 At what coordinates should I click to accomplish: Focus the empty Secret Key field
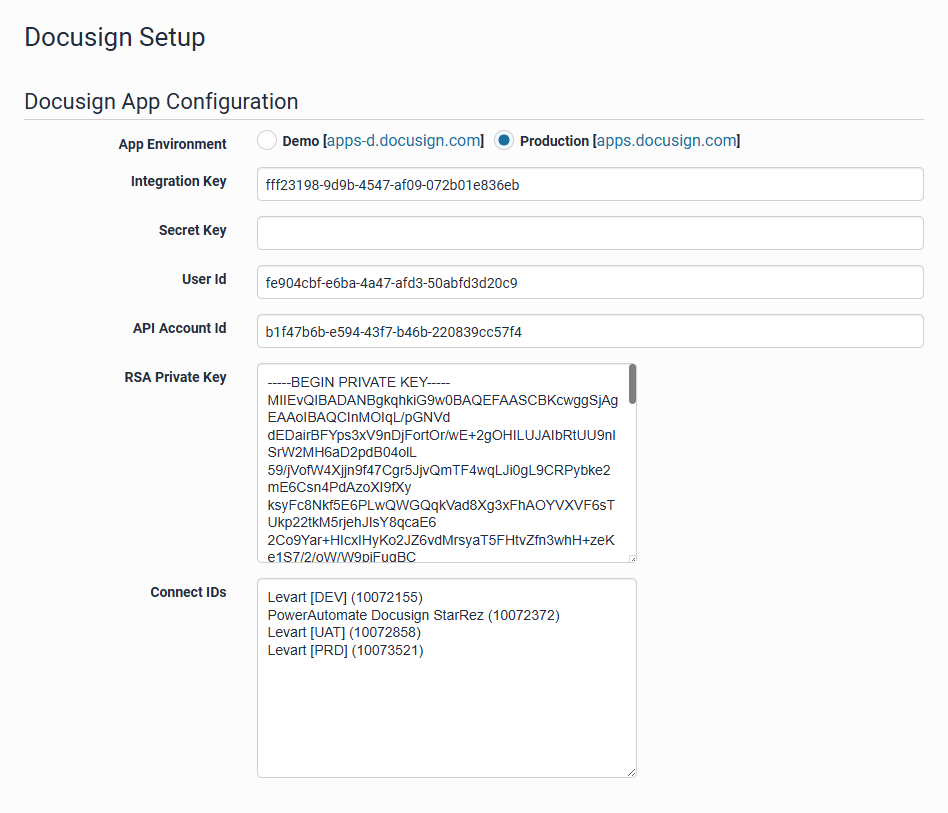[x=589, y=233]
